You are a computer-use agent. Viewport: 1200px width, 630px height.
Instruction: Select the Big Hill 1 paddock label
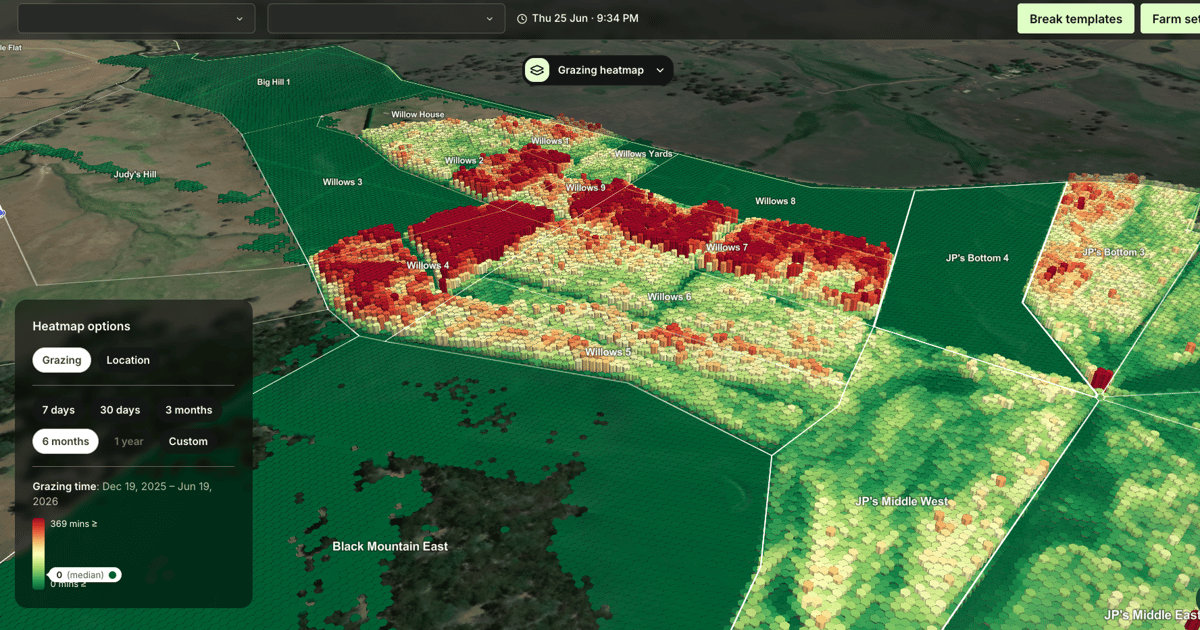273,82
